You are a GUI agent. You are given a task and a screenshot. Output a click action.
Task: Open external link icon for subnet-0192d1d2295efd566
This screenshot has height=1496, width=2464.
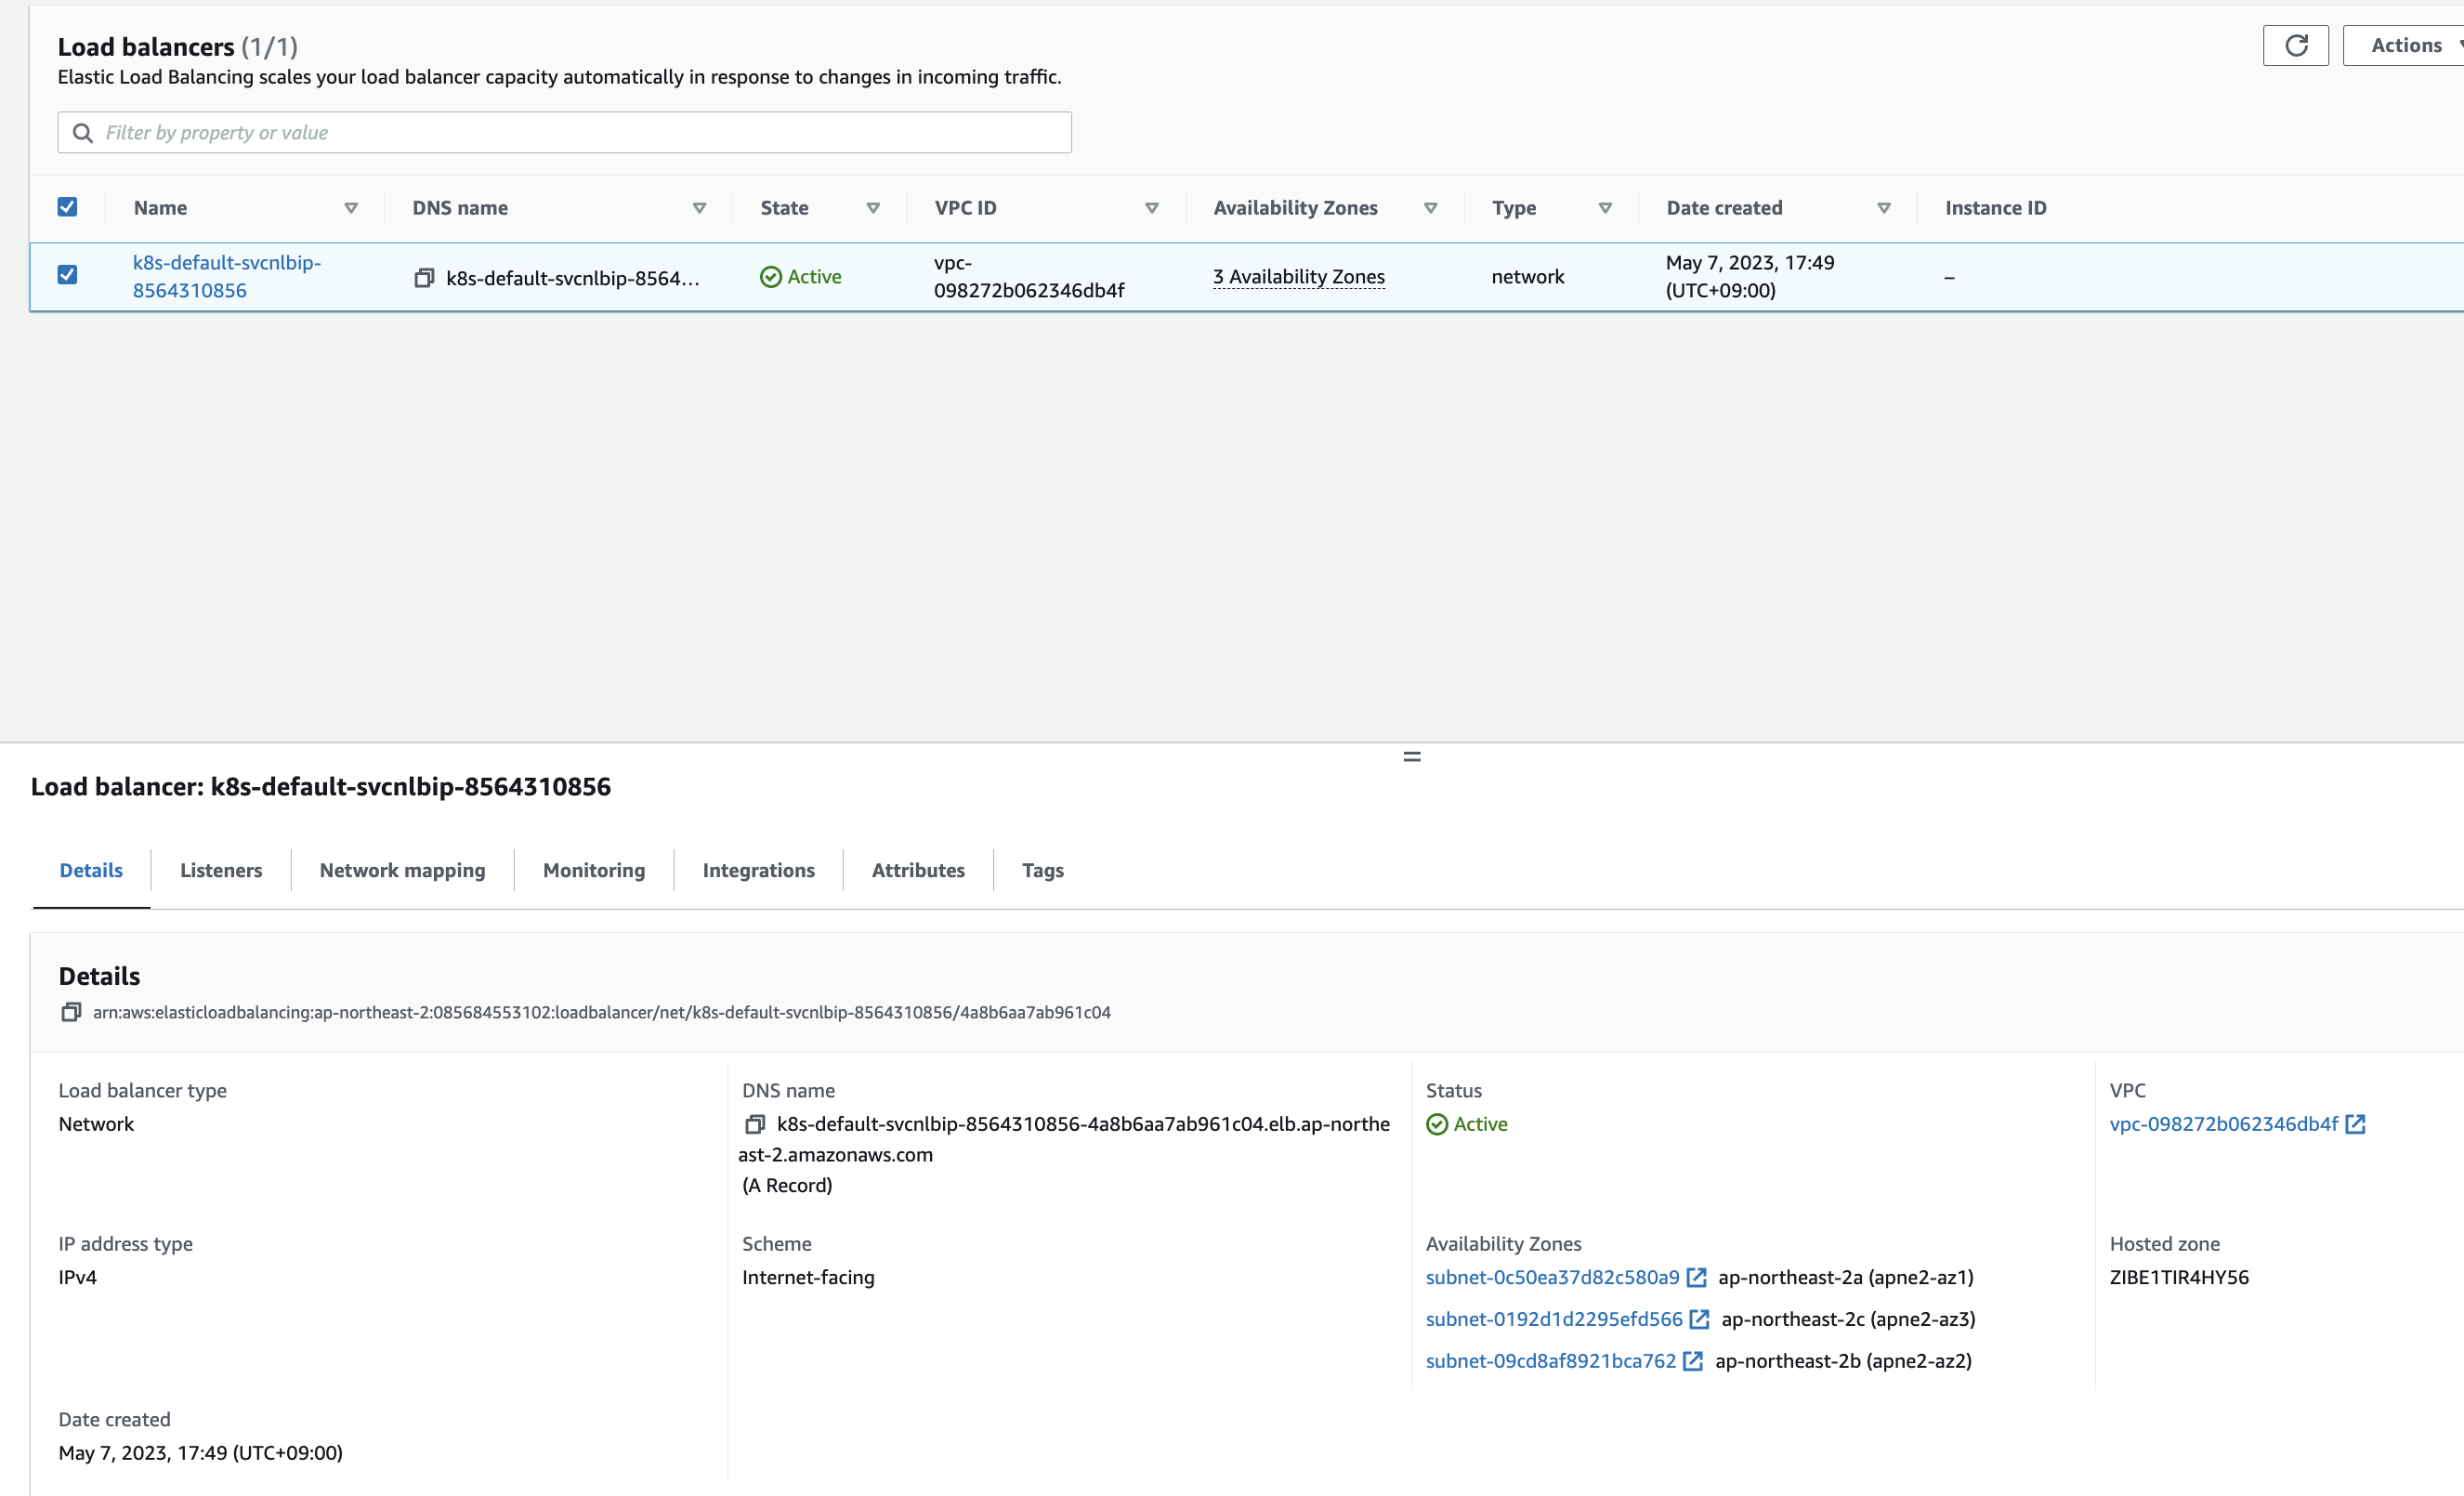tap(1699, 1319)
